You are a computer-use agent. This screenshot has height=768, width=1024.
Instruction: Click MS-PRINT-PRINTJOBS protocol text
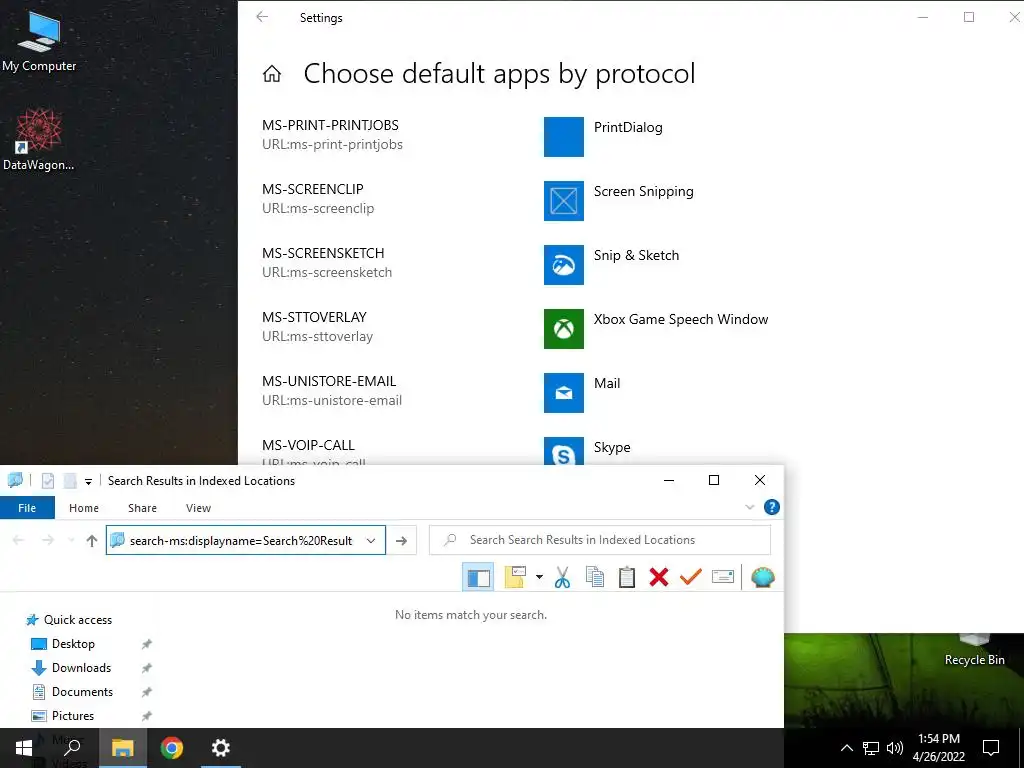330,125
